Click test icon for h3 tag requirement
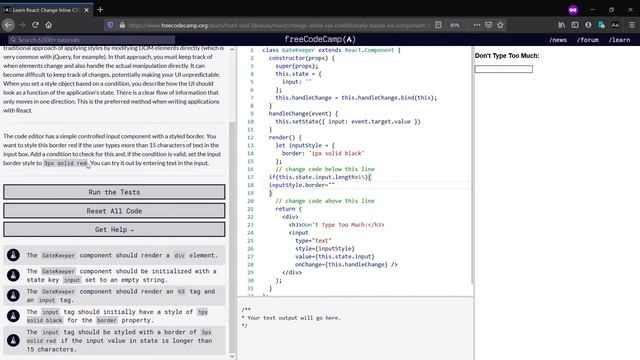 tap(13, 295)
